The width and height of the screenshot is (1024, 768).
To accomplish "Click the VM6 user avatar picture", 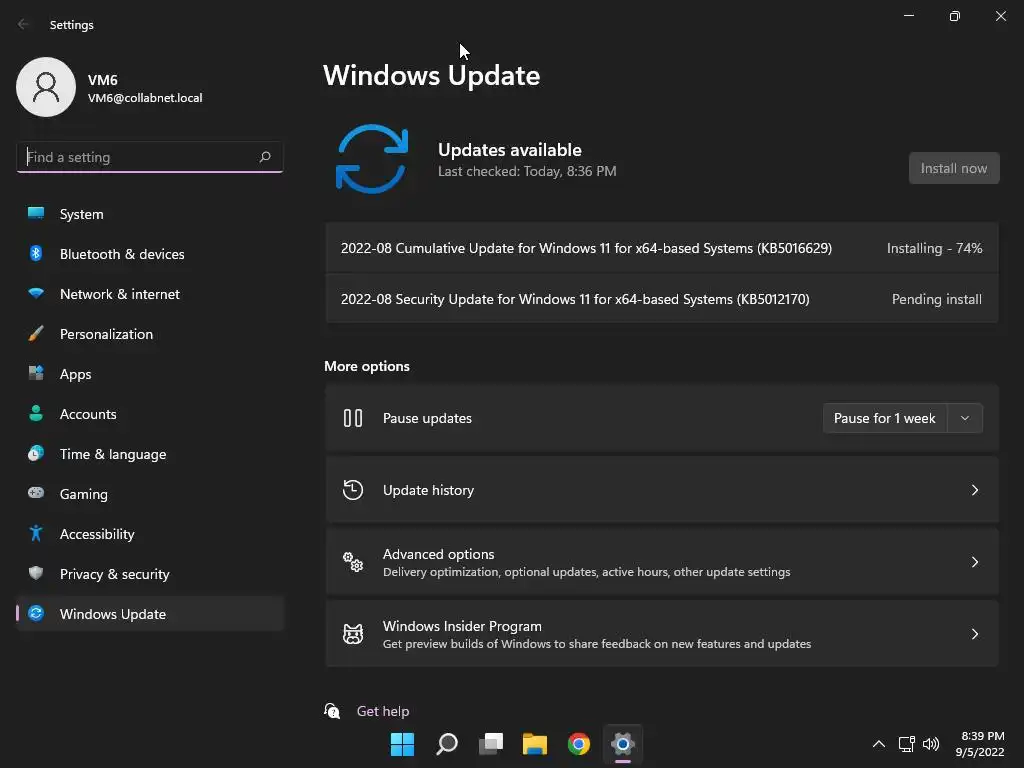I will [x=46, y=87].
